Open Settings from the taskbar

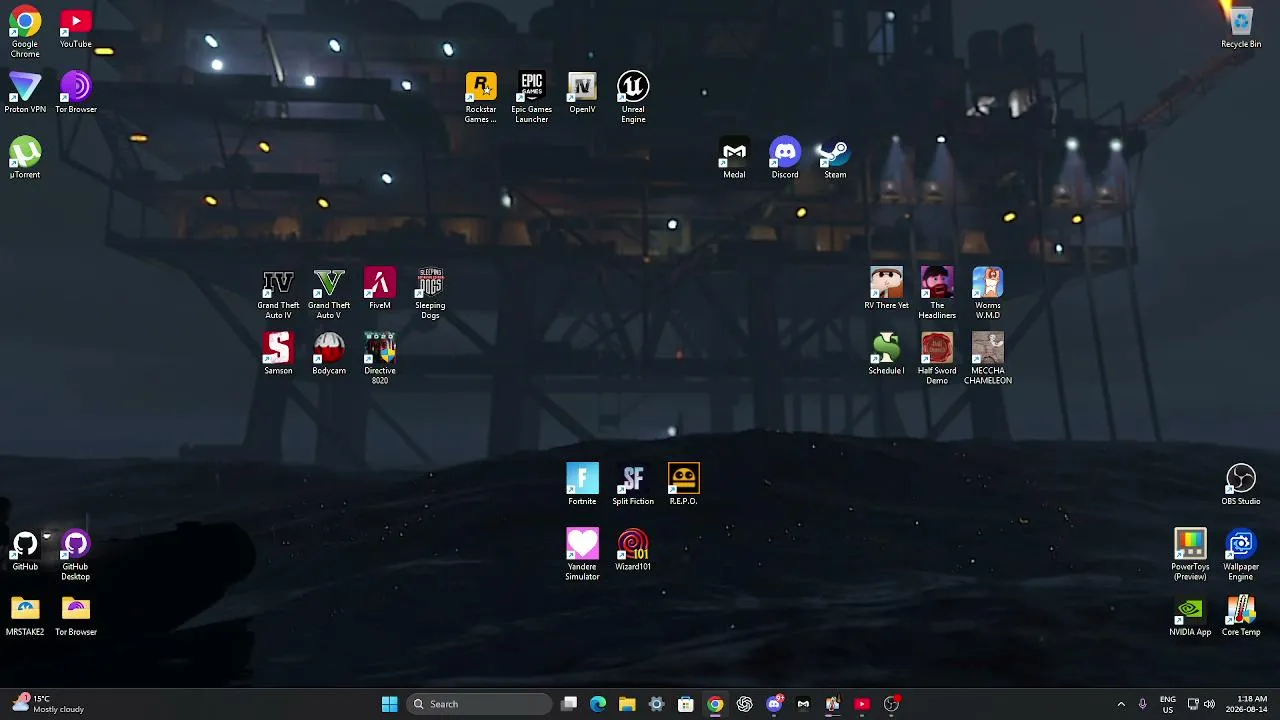point(656,704)
